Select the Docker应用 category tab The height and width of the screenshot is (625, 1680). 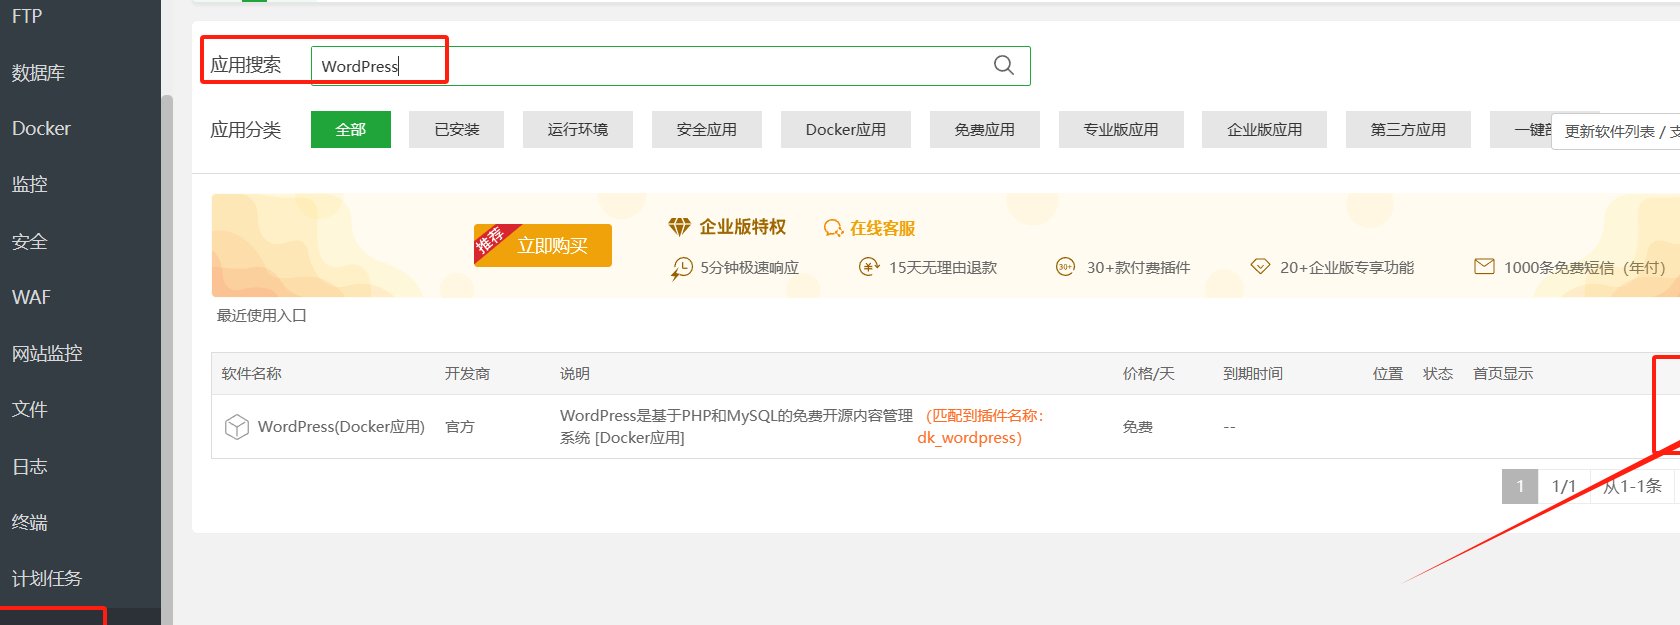[x=846, y=129]
